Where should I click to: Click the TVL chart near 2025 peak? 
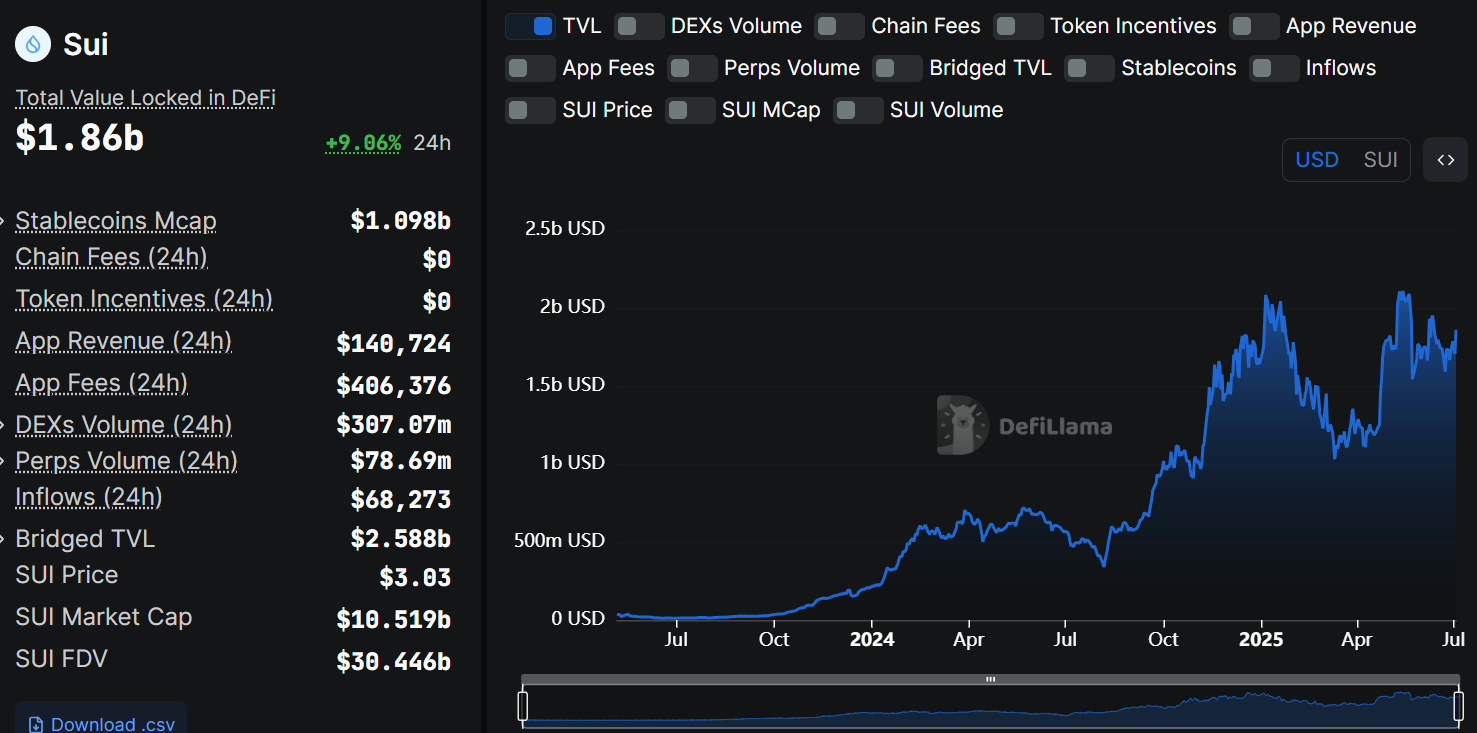pyautogui.click(x=1268, y=298)
